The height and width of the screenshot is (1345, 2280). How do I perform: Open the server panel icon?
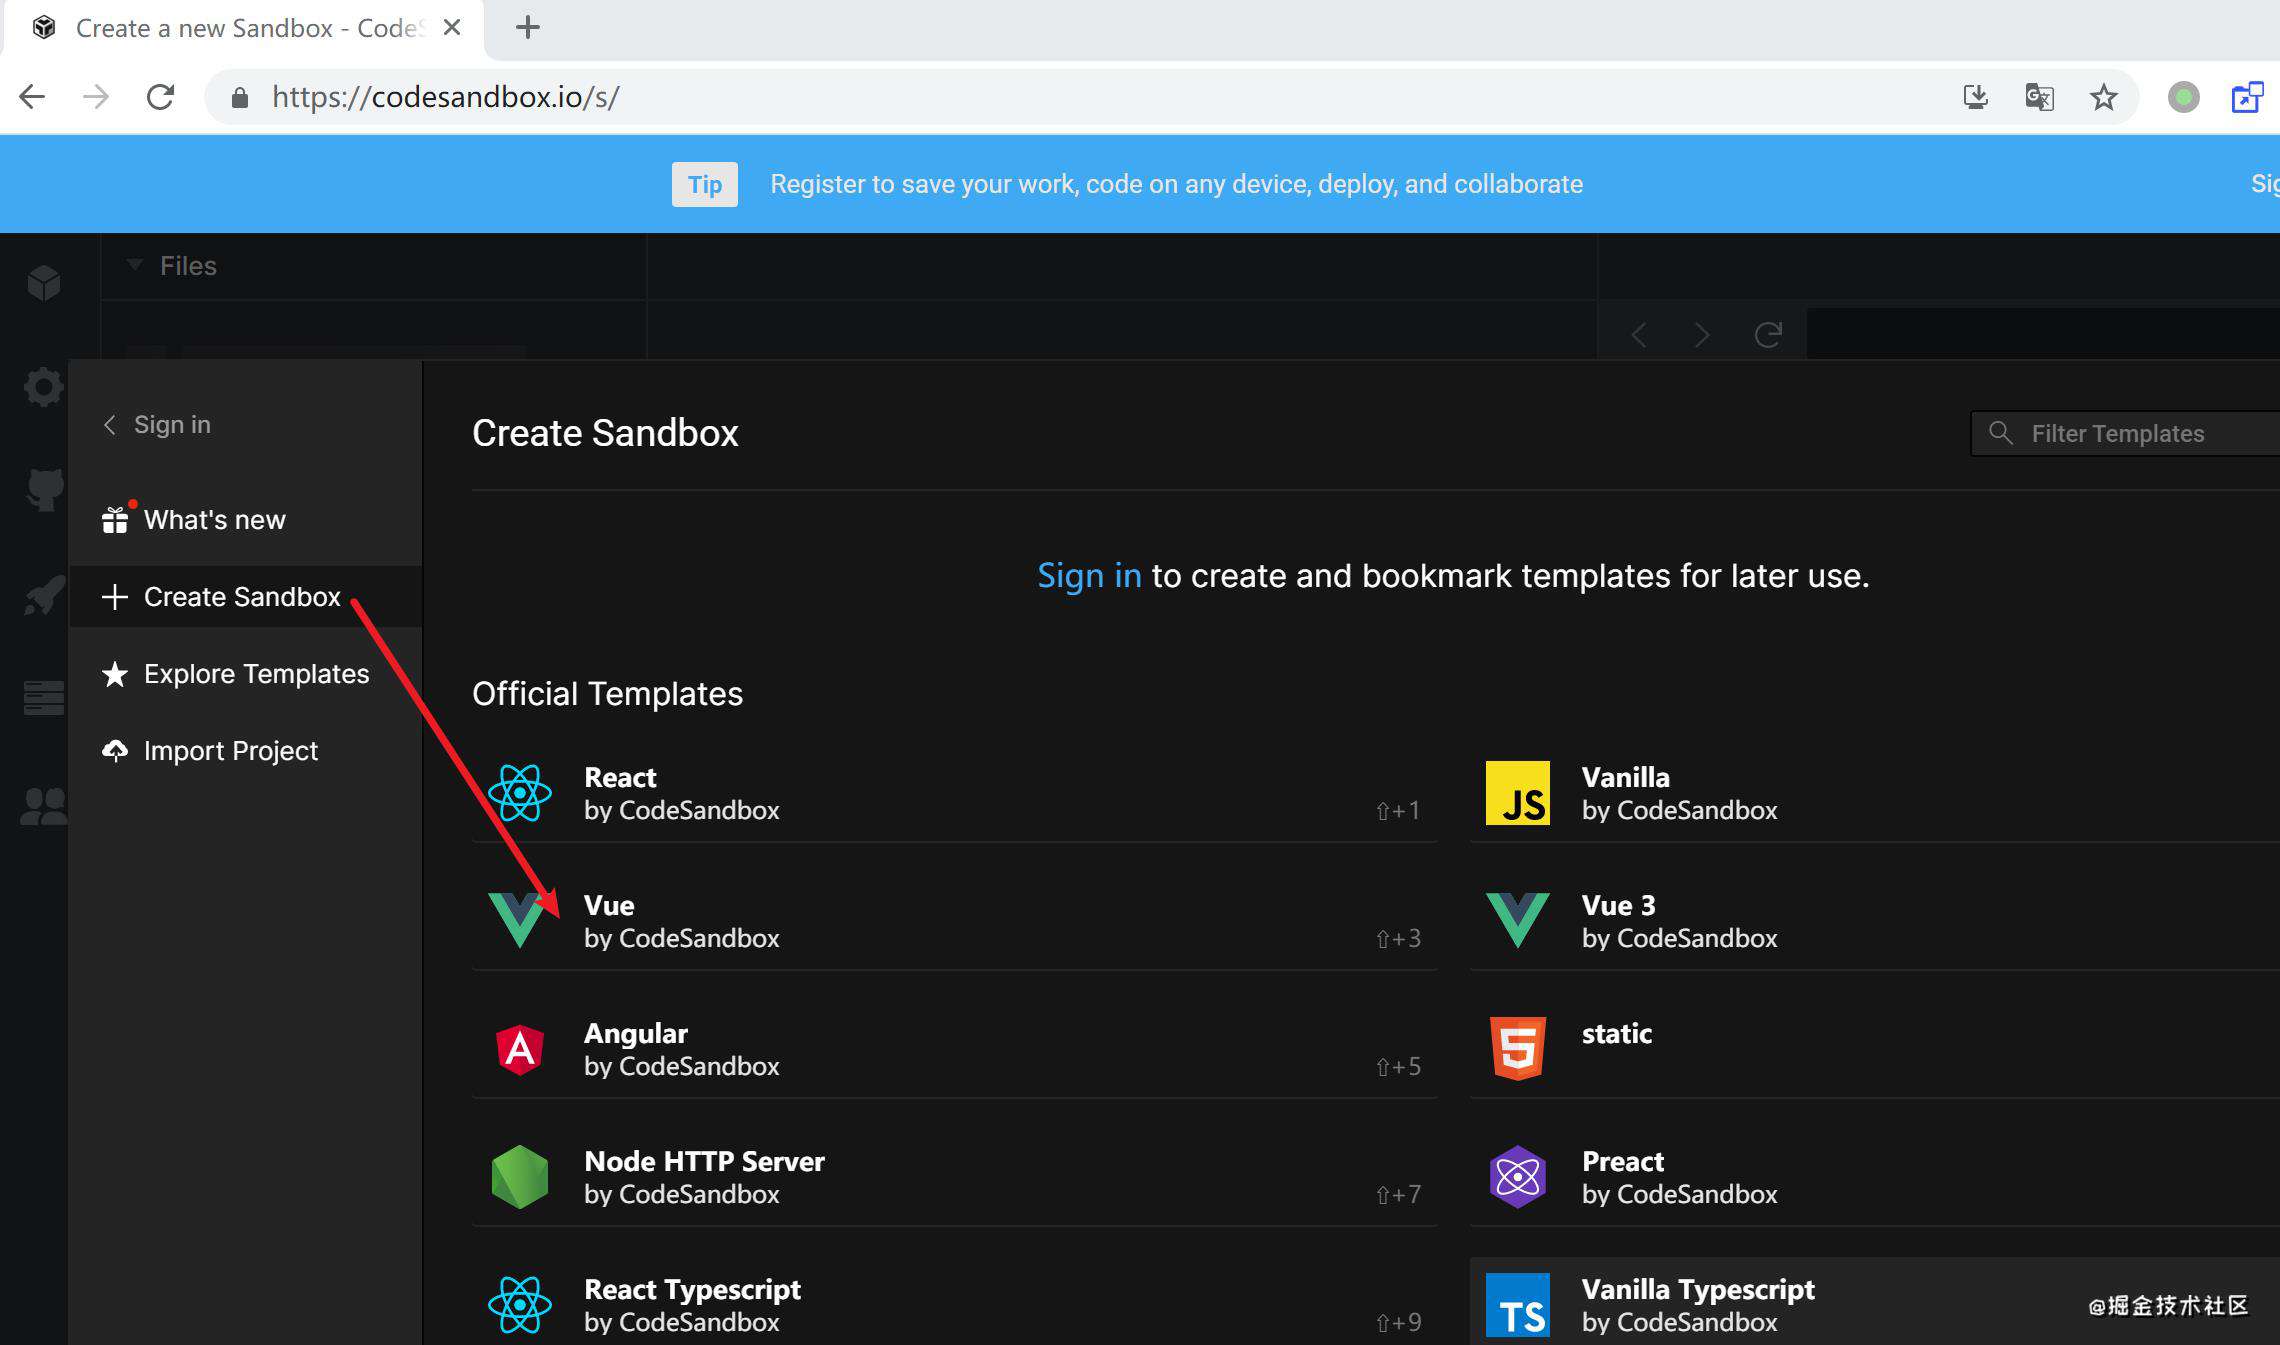point(44,698)
